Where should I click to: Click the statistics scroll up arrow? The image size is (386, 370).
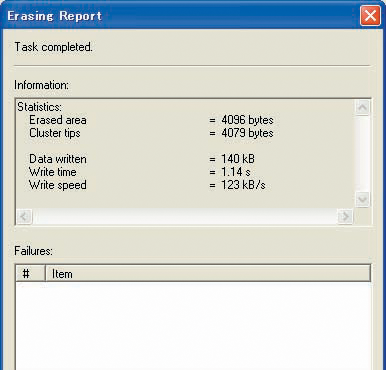click(362, 107)
